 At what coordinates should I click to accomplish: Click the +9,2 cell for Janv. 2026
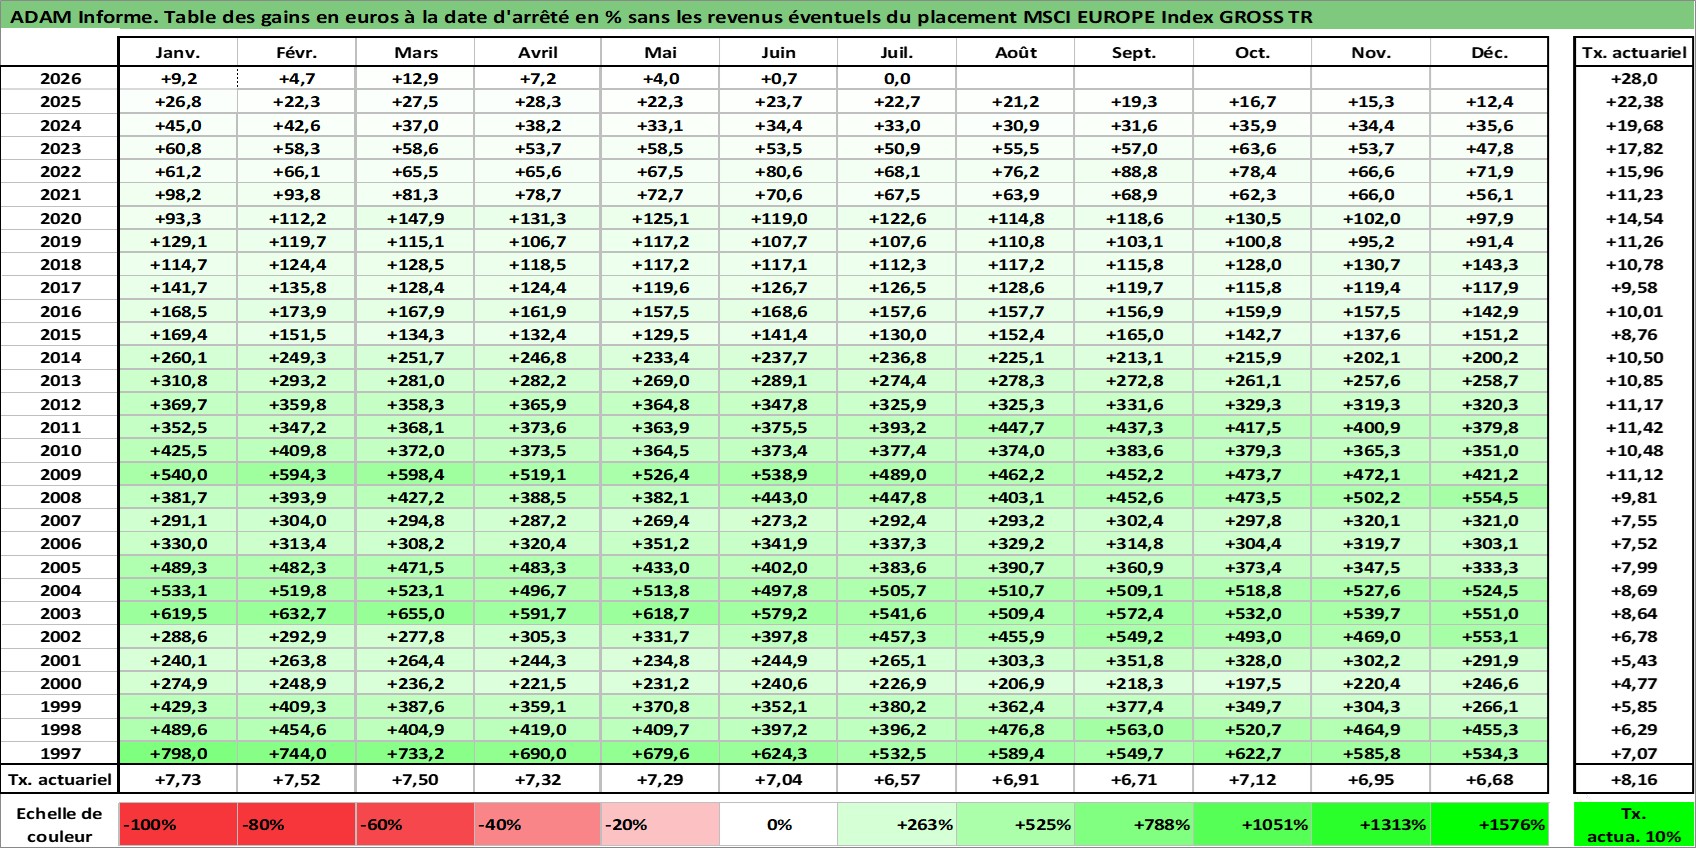178,78
